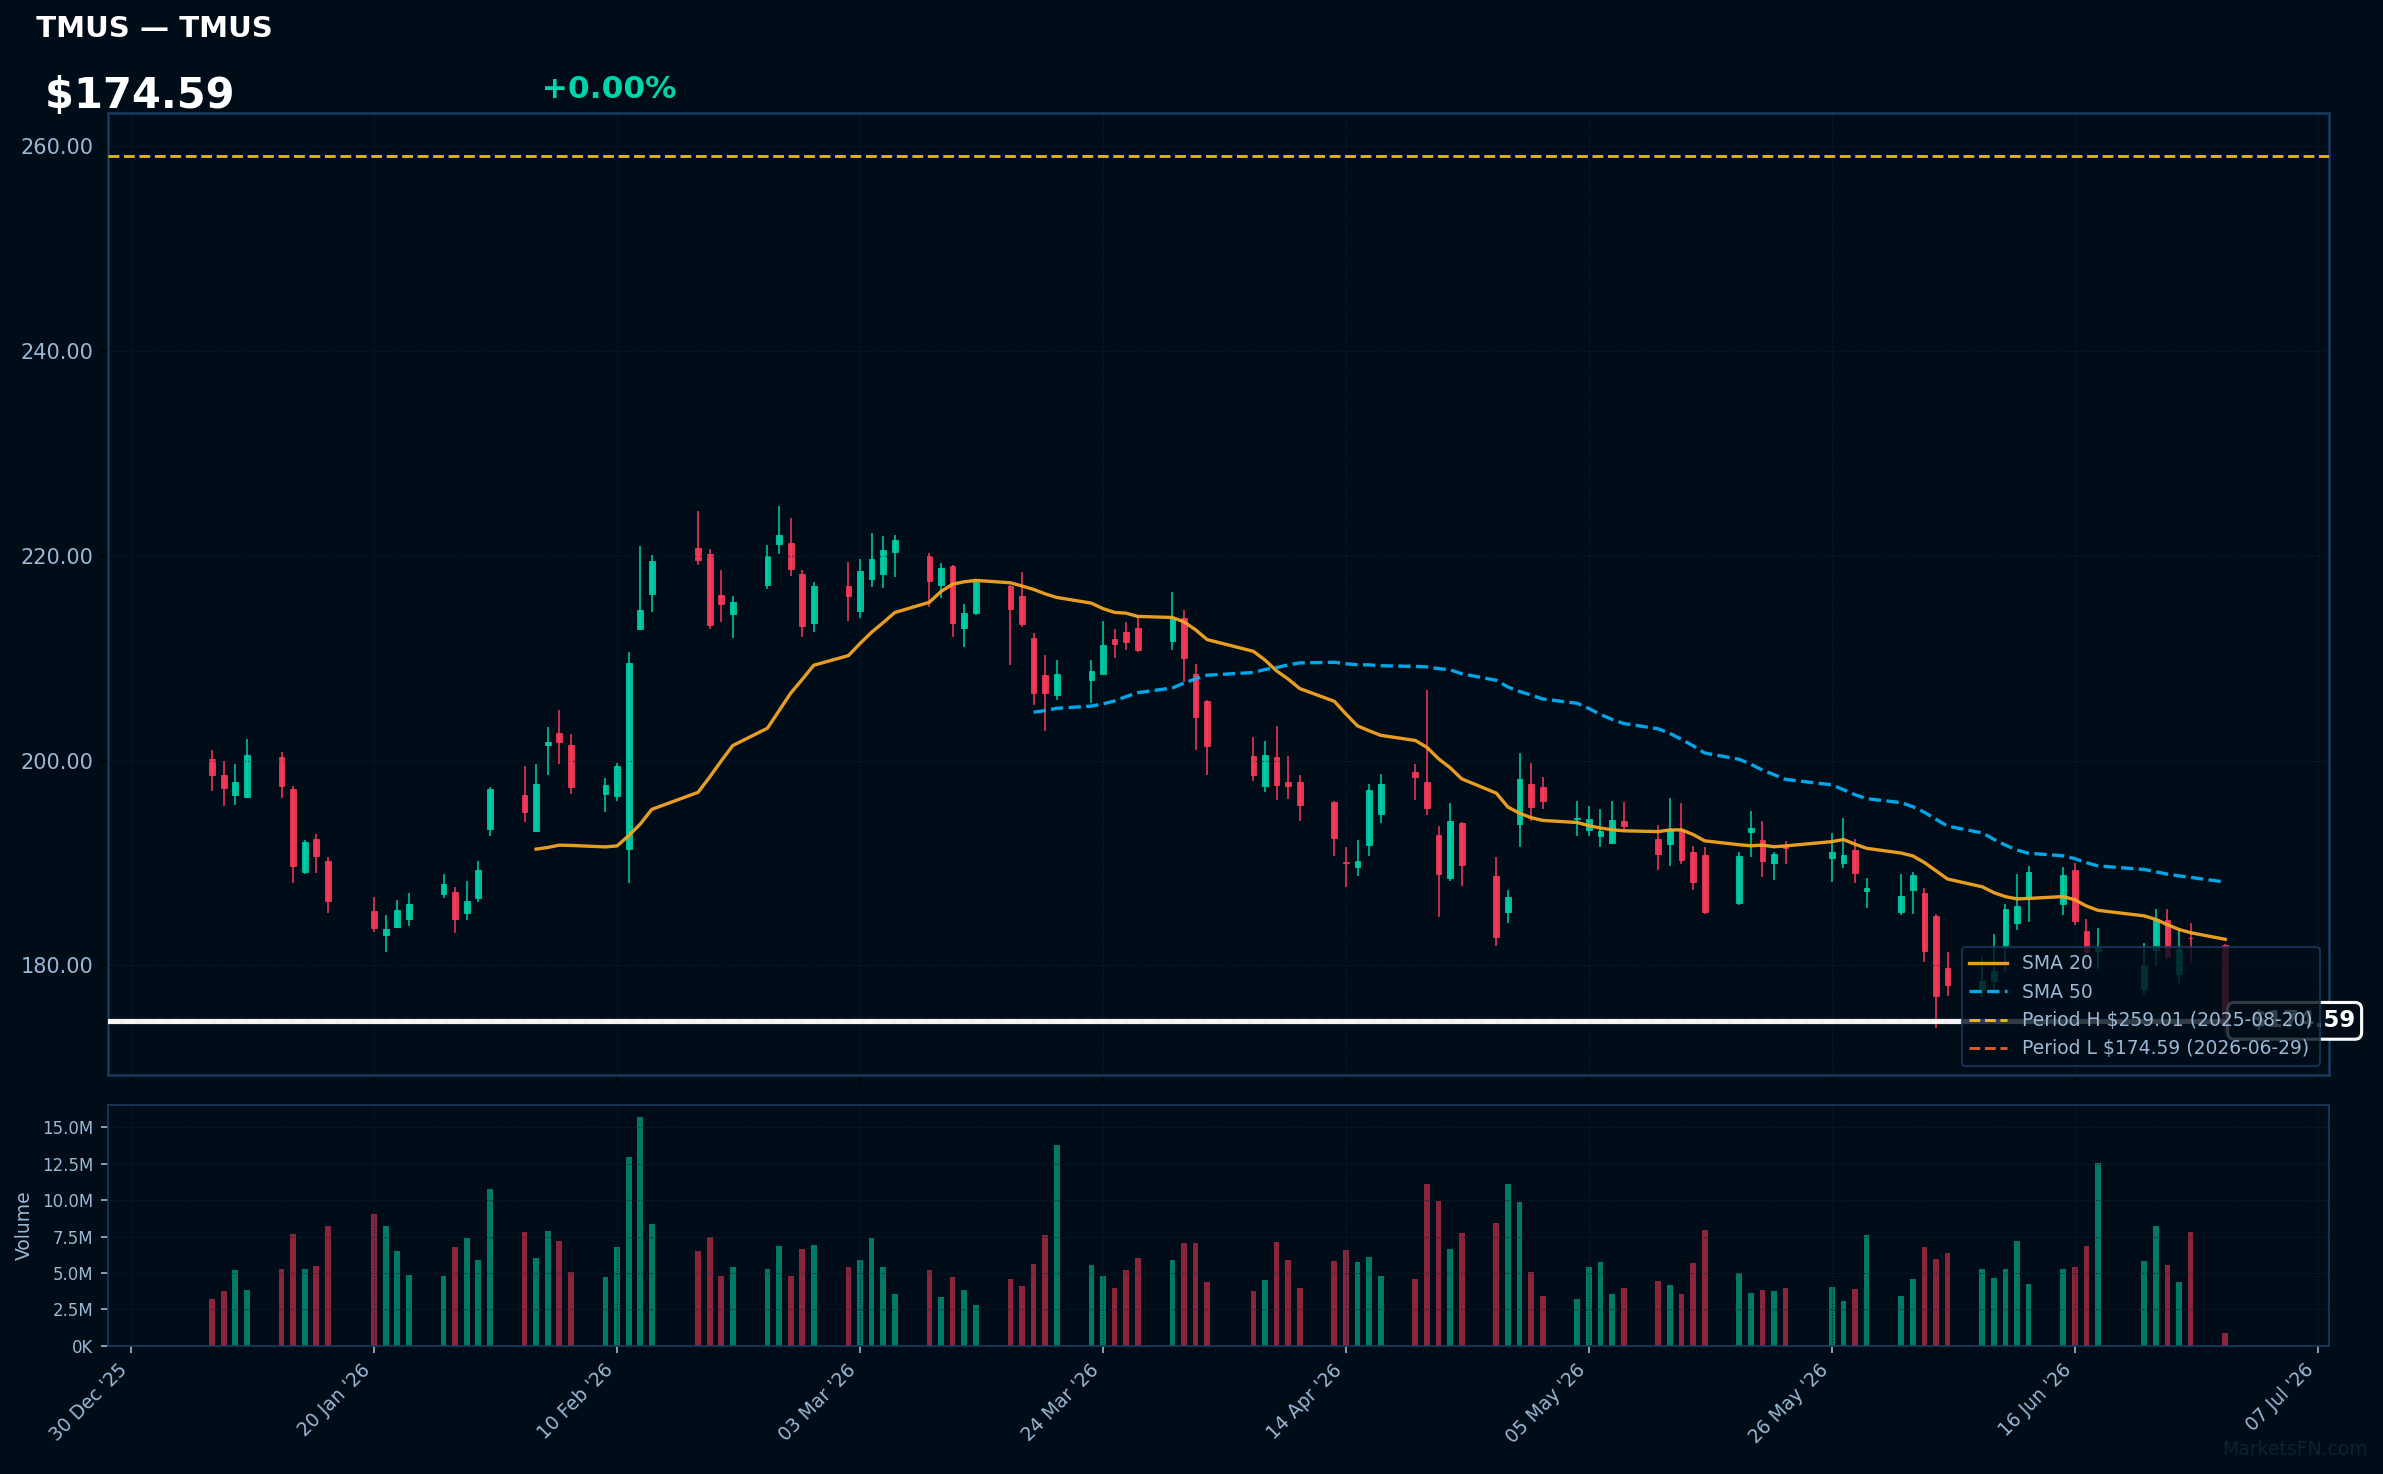Screen dimensions: 2383x1474
Task: Click the 14 Apr '26 date label
Action: coord(1303,1401)
